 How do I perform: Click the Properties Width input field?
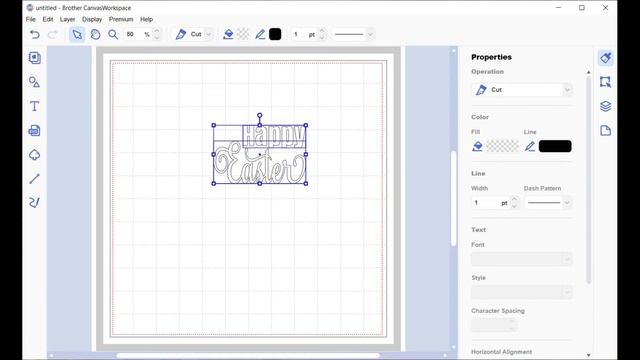(x=491, y=202)
